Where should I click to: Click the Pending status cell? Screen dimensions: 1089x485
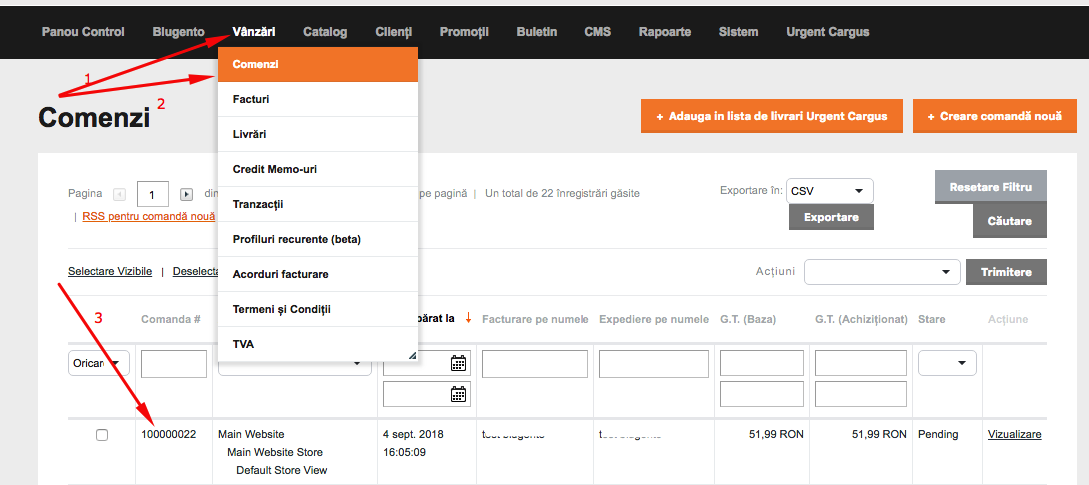(938, 434)
